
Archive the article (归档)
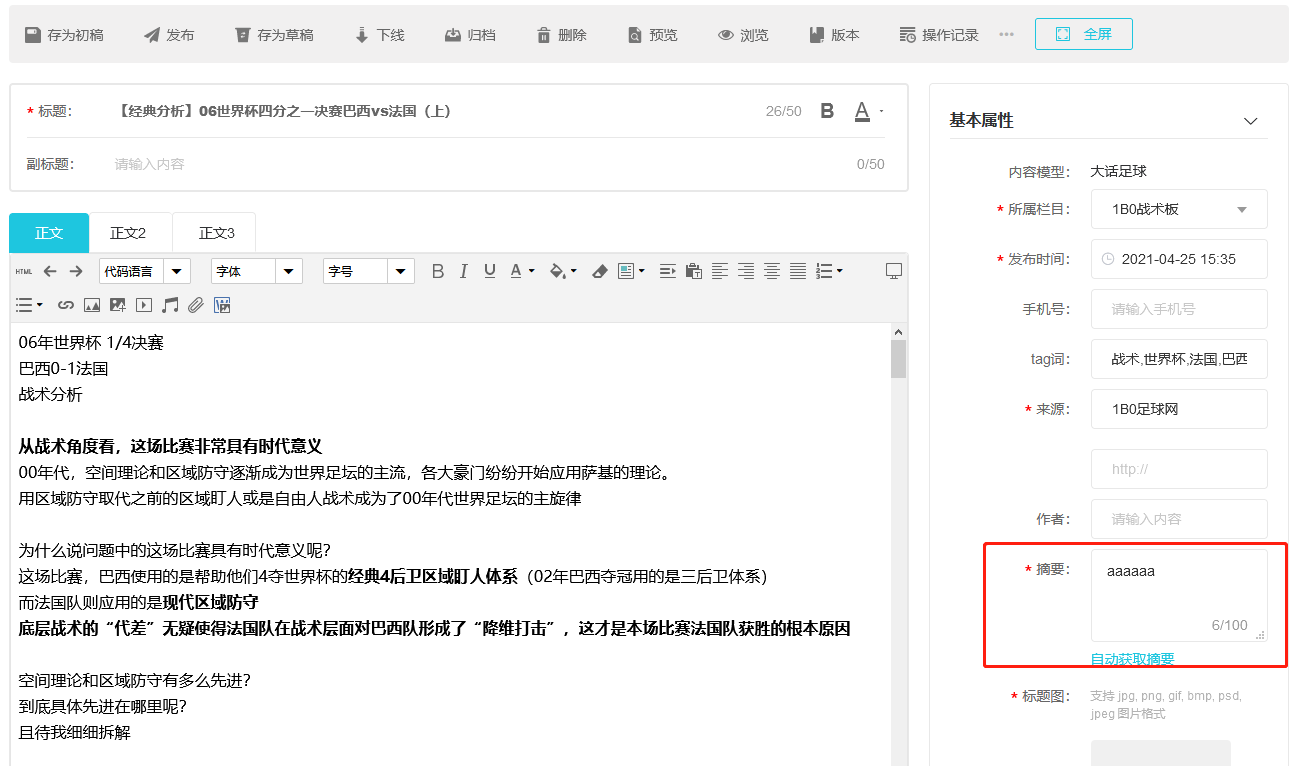[x=470, y=35]
